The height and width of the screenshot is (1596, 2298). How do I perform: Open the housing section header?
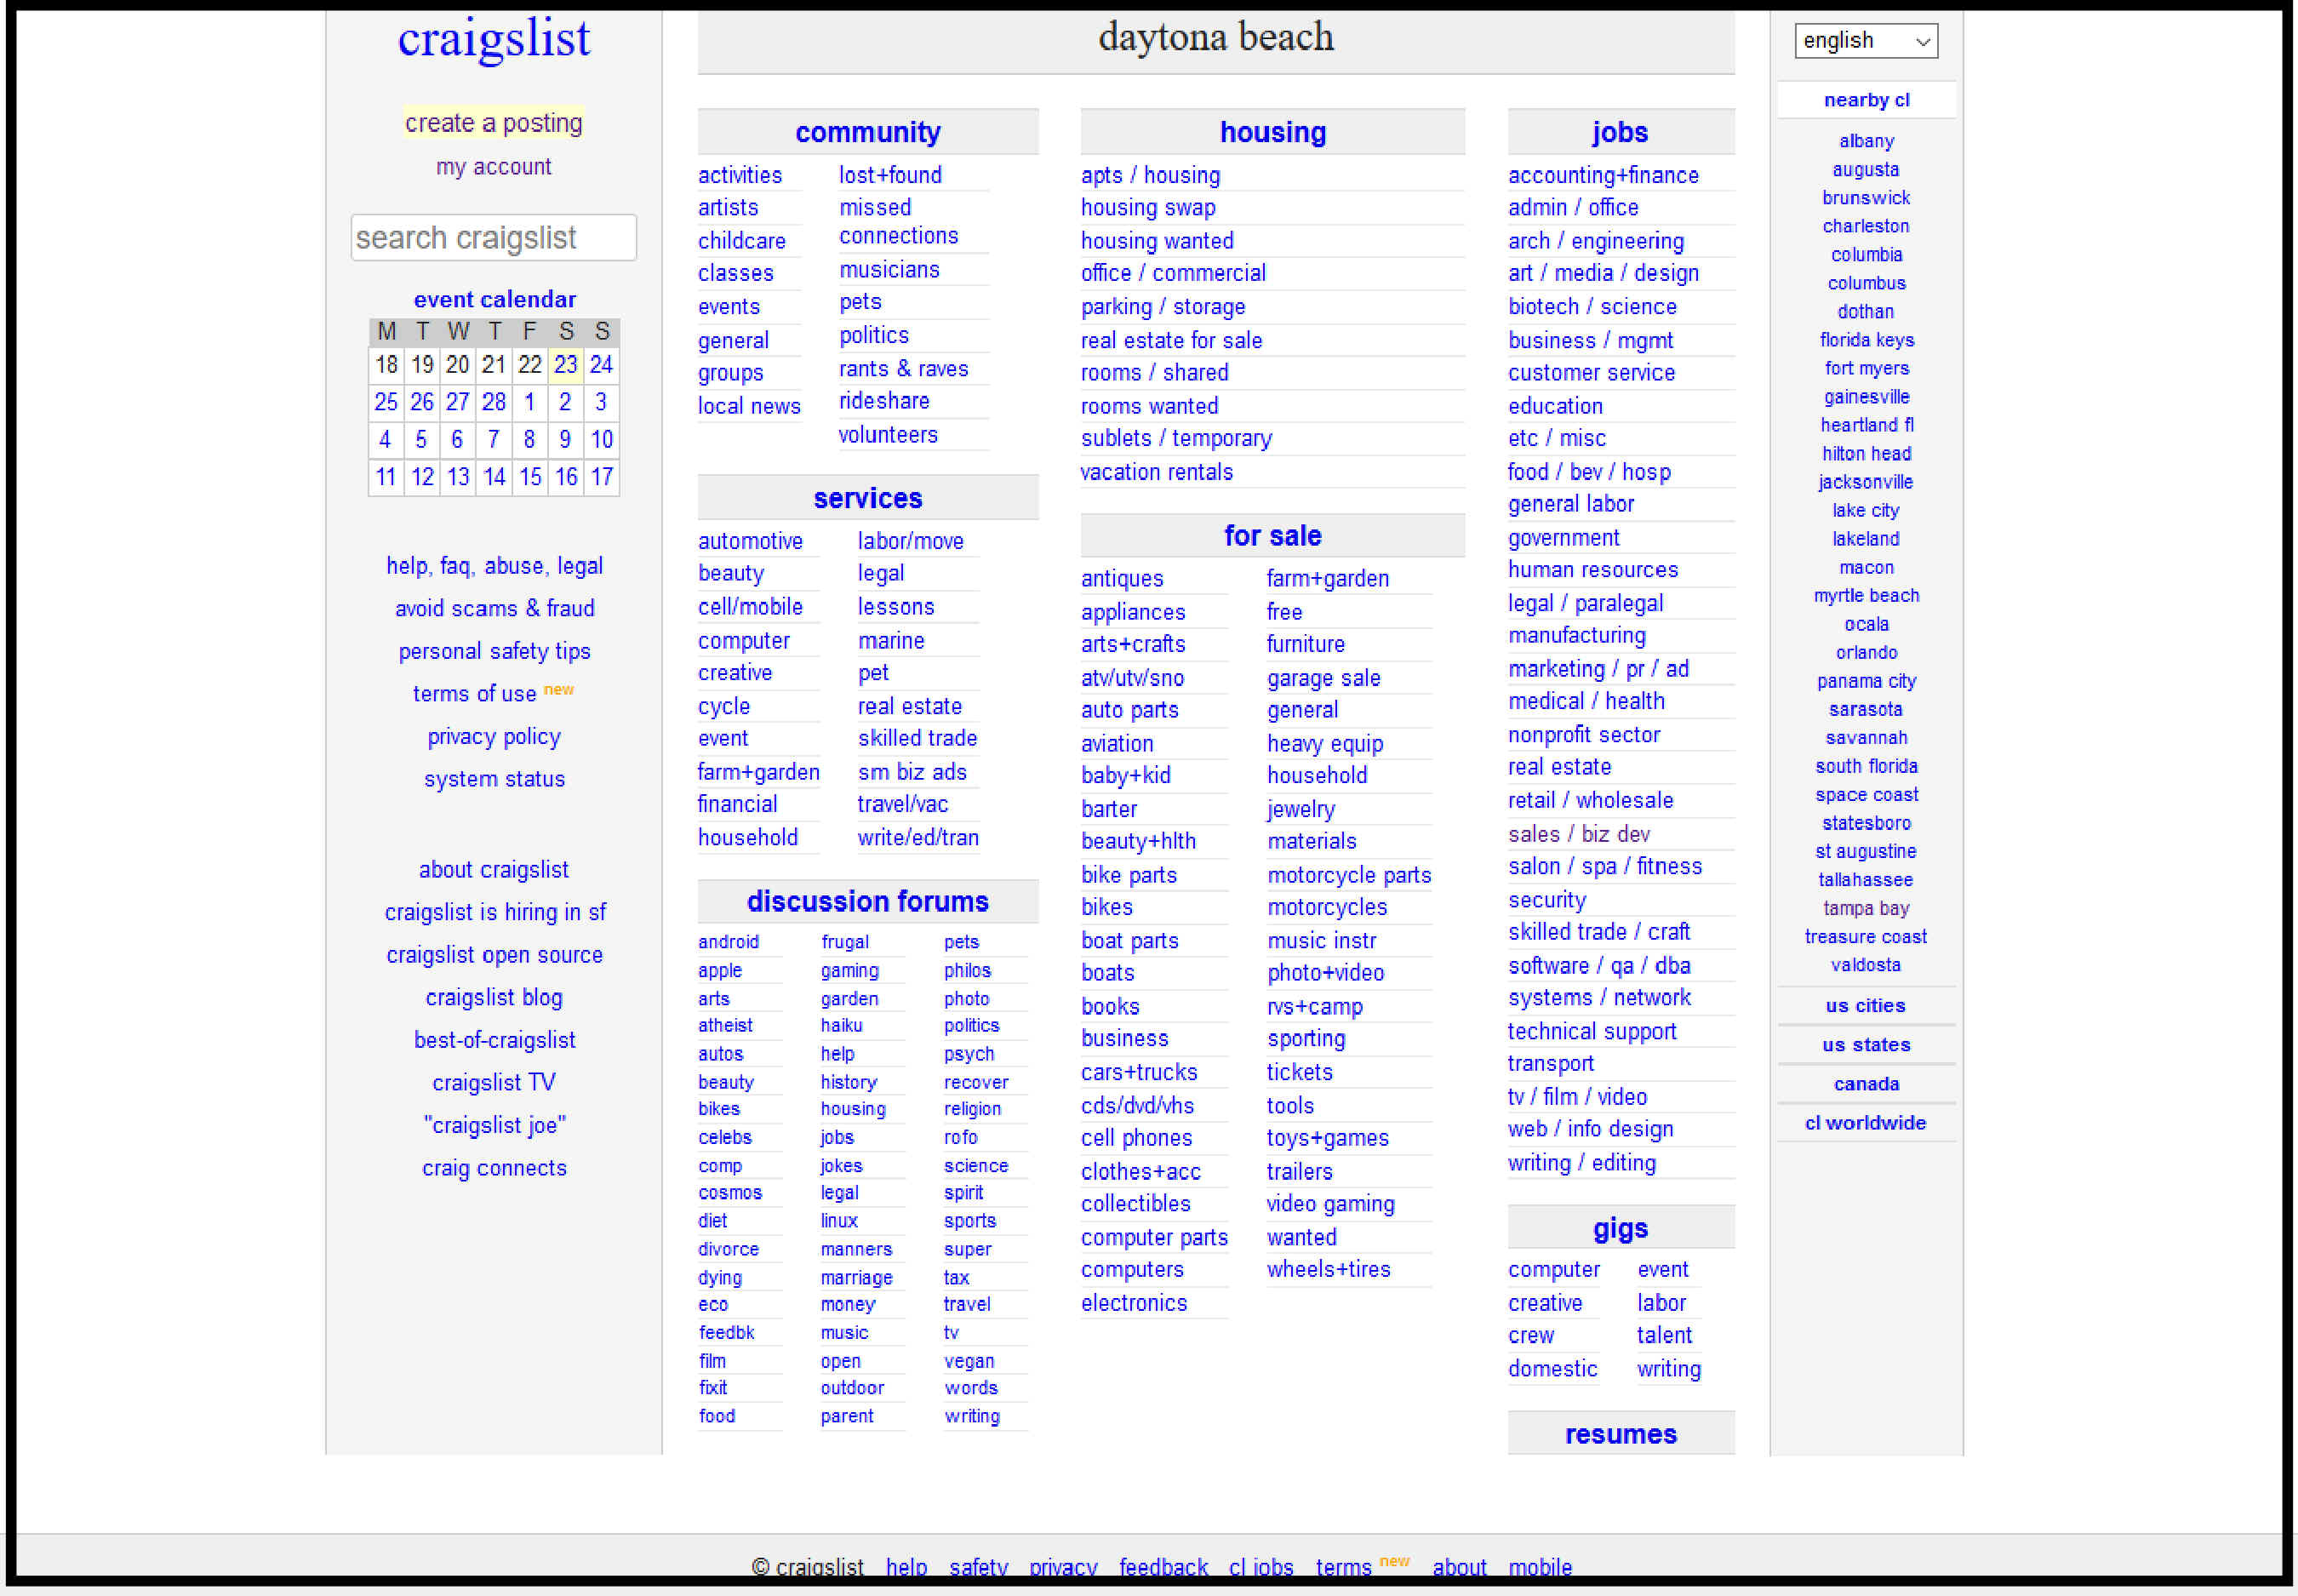pyautogui.click(x=1272, y=132)
